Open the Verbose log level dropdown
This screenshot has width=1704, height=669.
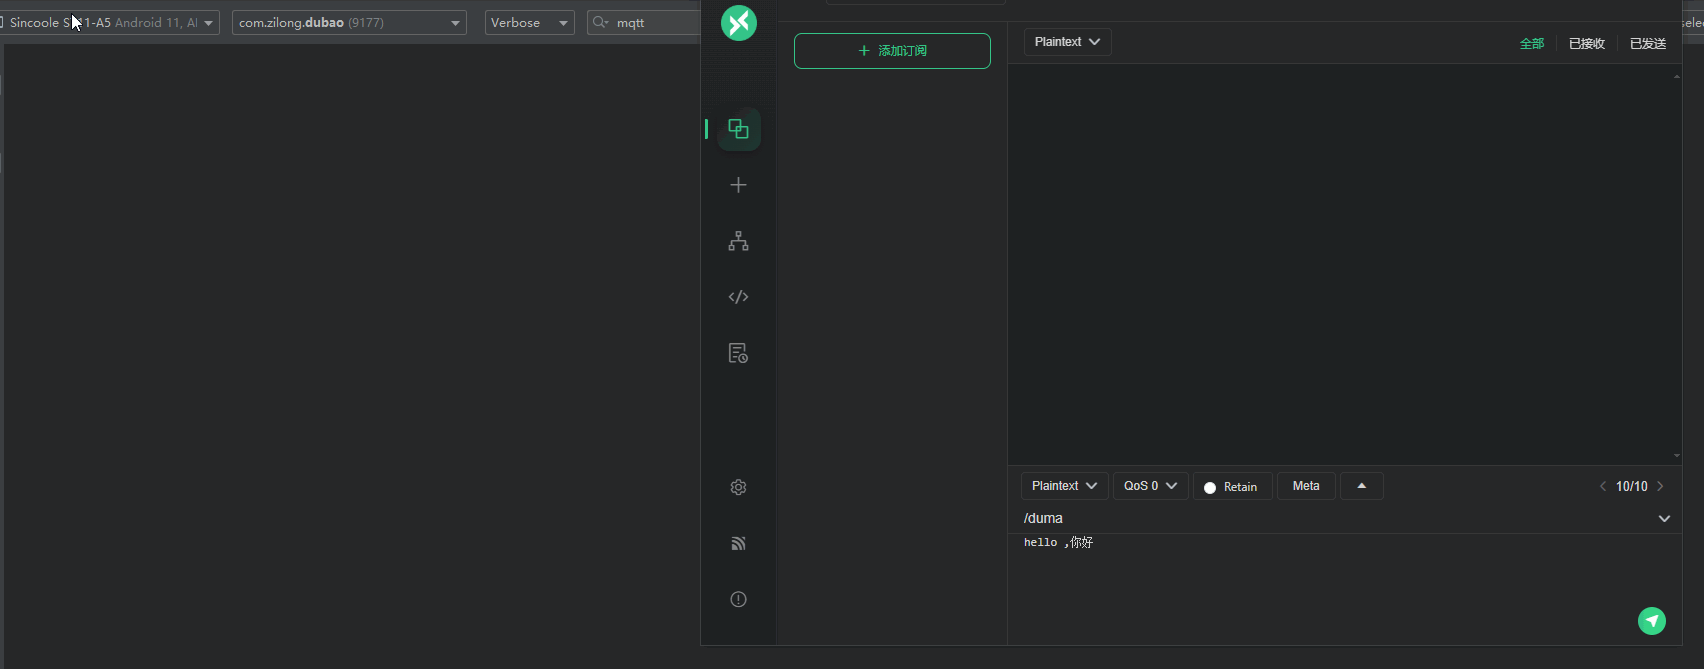point(530,22)
